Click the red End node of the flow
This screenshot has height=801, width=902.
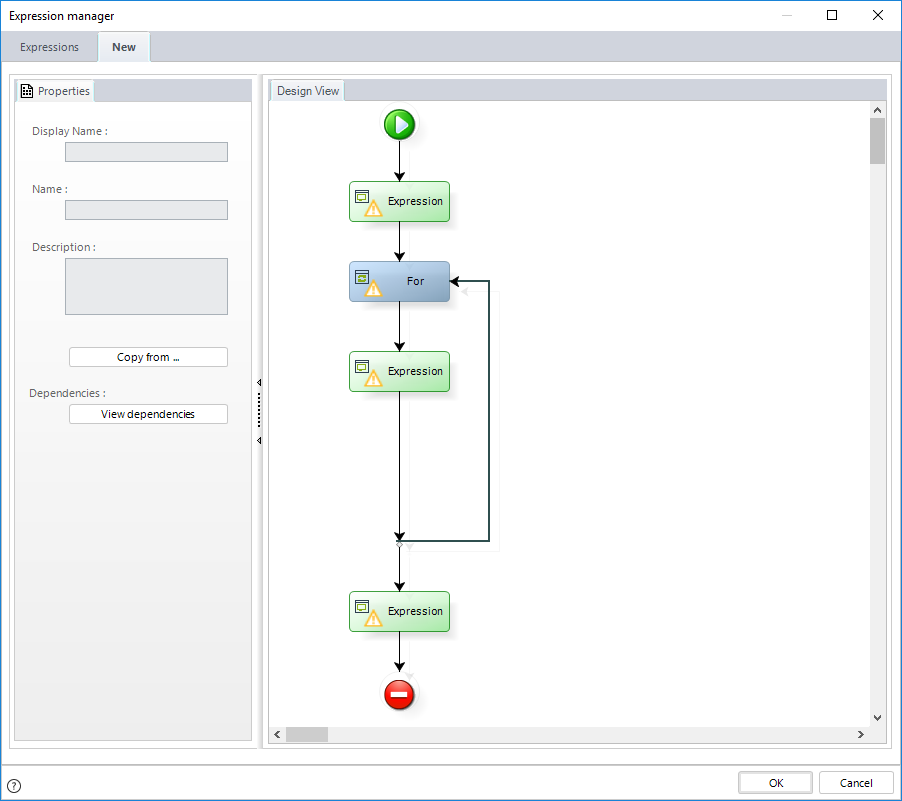point(399,695)
